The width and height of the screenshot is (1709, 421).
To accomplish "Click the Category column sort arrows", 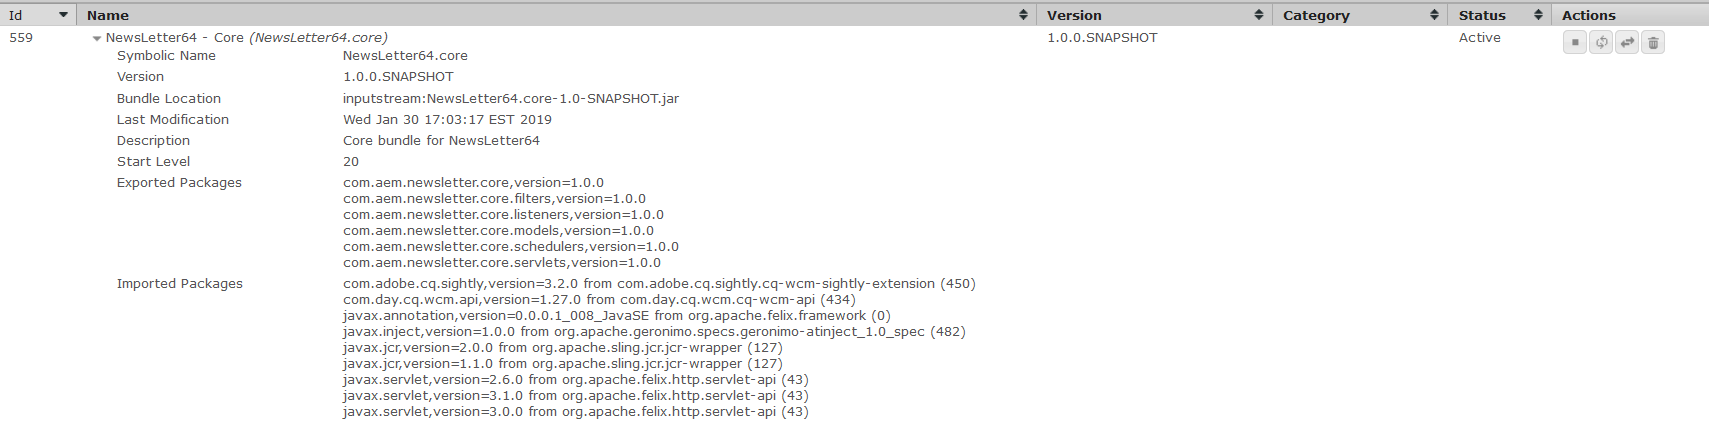I will pyautogui.click(x=1434, y=15).
